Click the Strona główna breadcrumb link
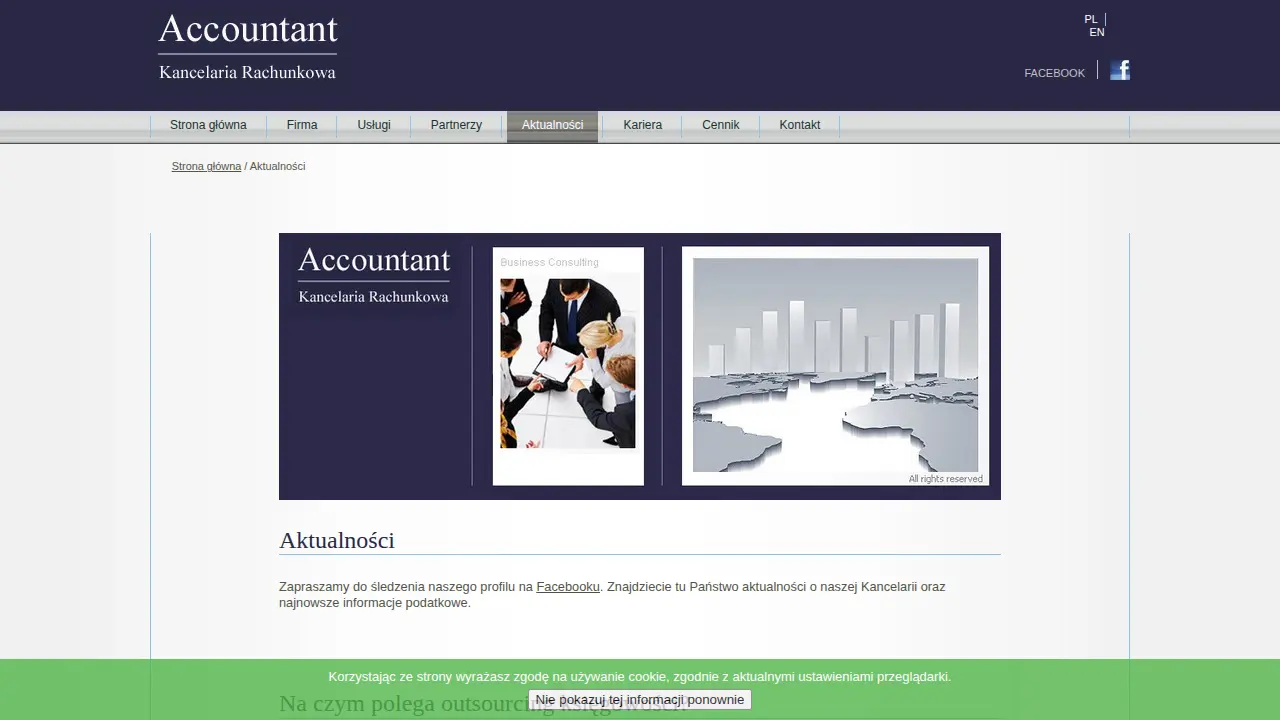Image resolution: width=1280 pixels, height=720 pixels. point(206,166)
